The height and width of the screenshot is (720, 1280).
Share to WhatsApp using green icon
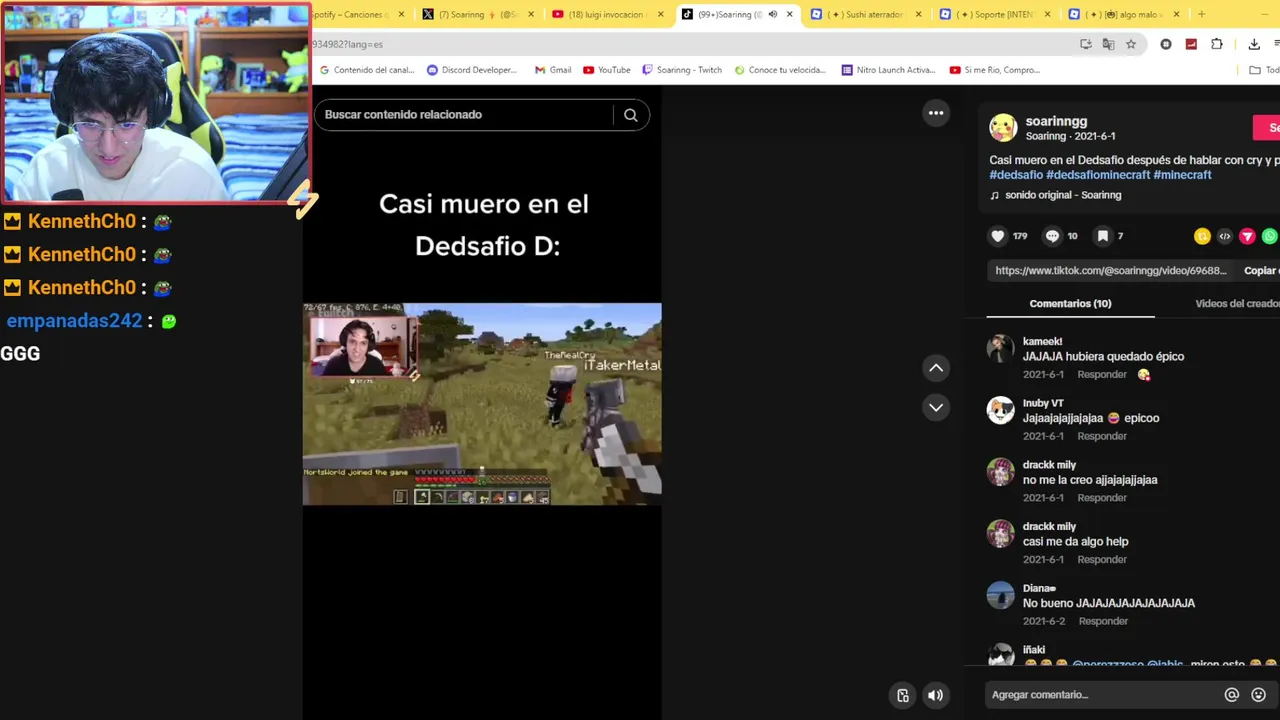(x=1270, y=236)
